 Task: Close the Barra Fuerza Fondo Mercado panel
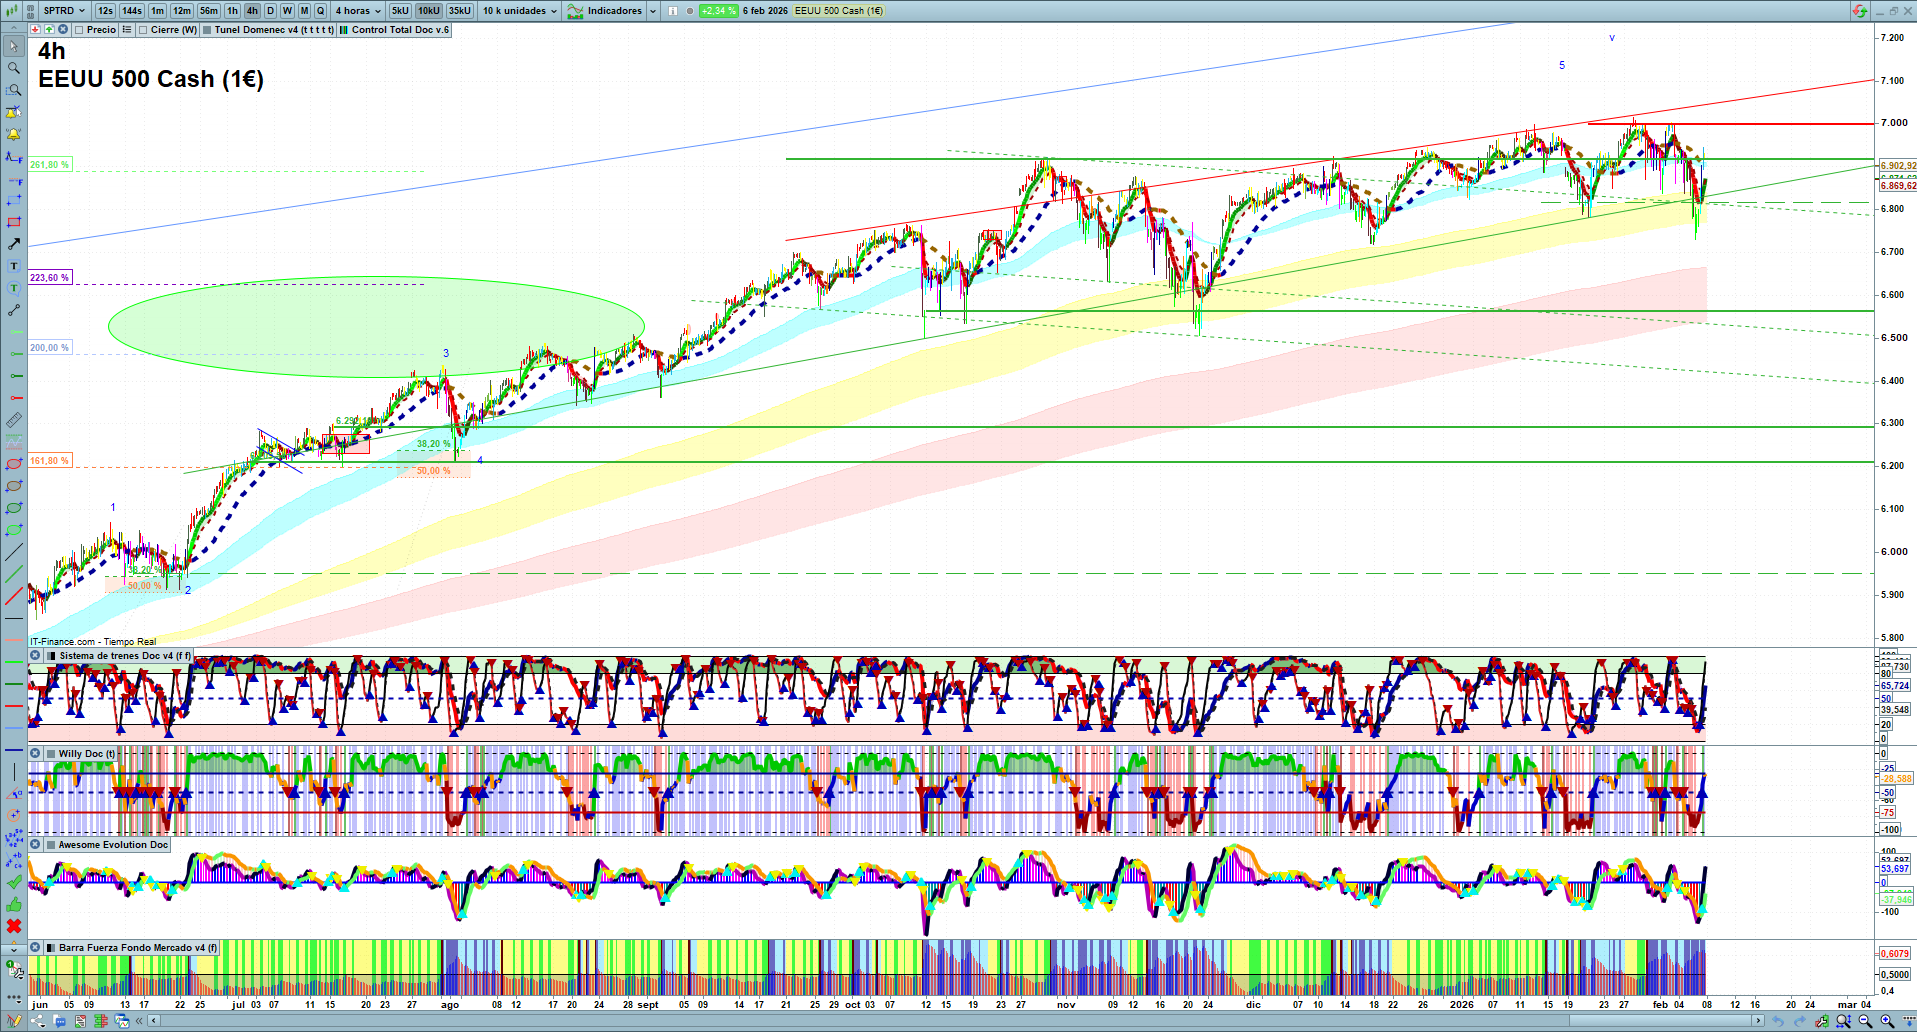click(36, 948)
